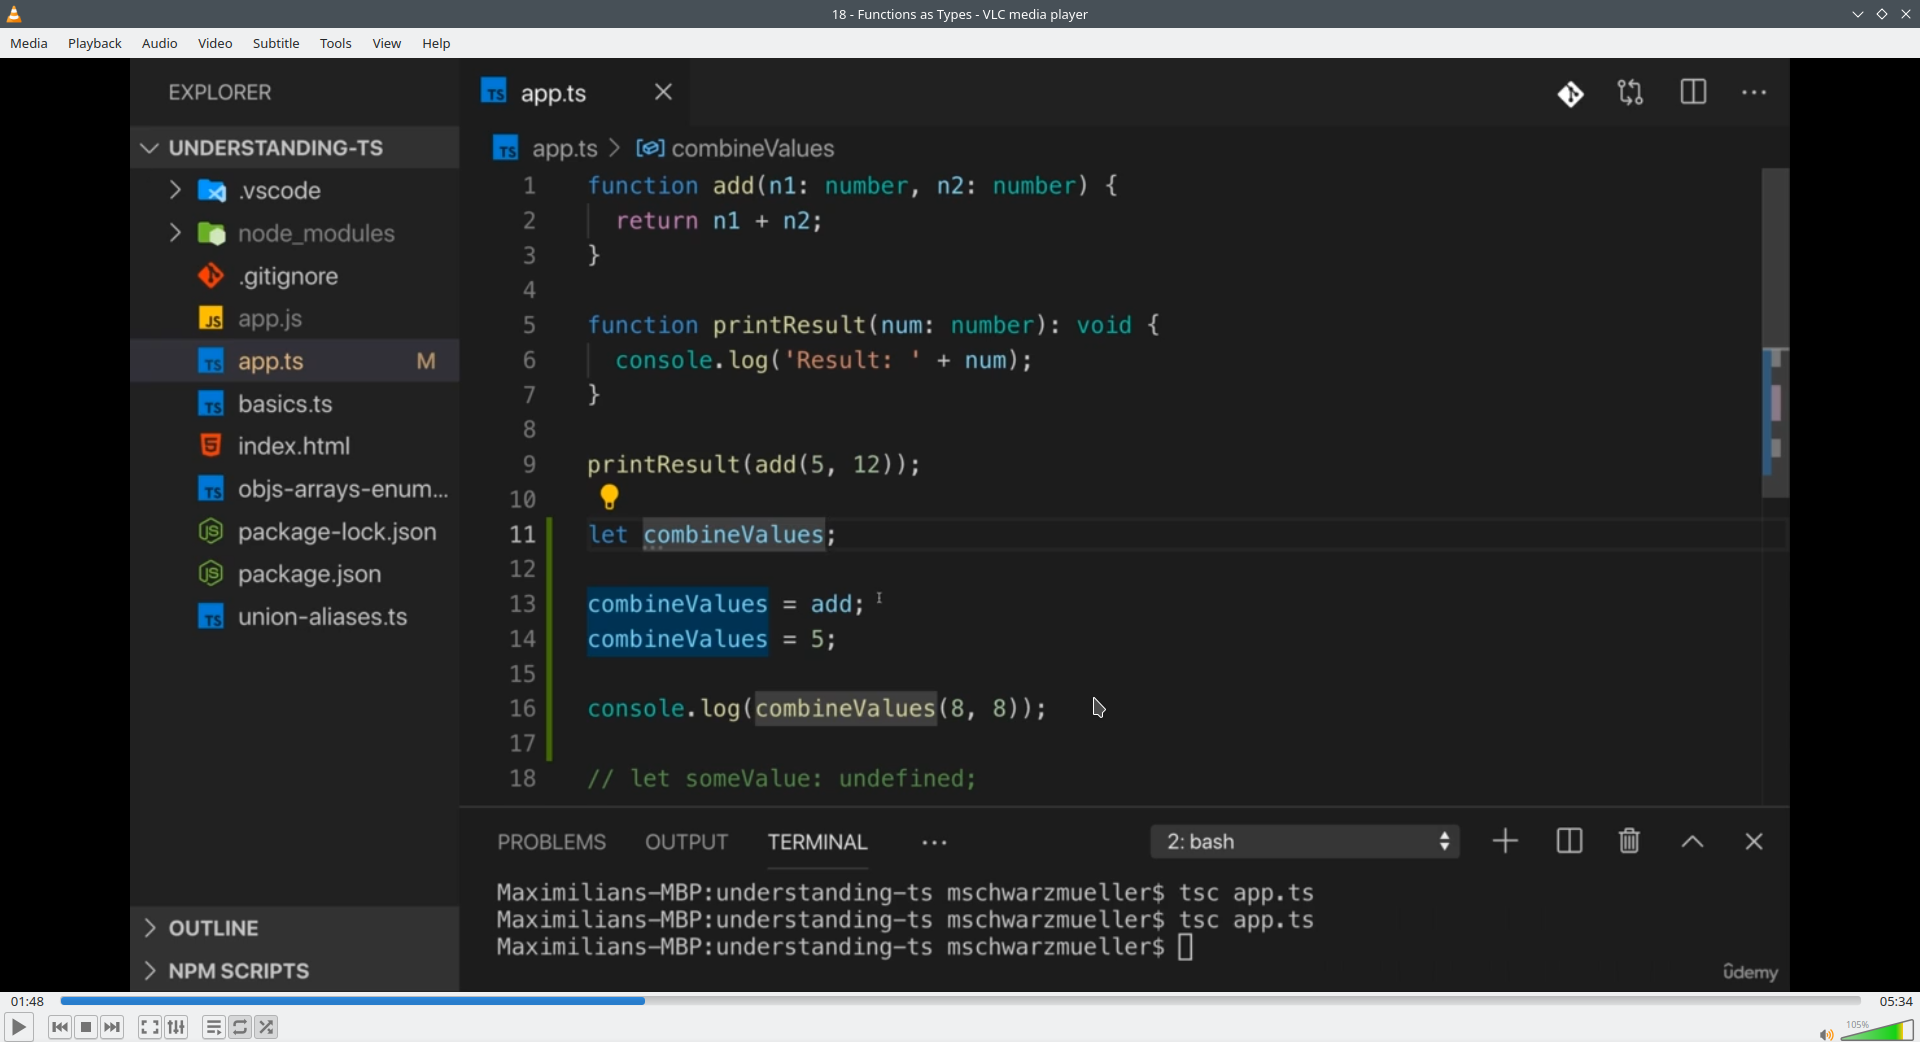Create a new terminal with plus icon

(x=1505, y=841)
